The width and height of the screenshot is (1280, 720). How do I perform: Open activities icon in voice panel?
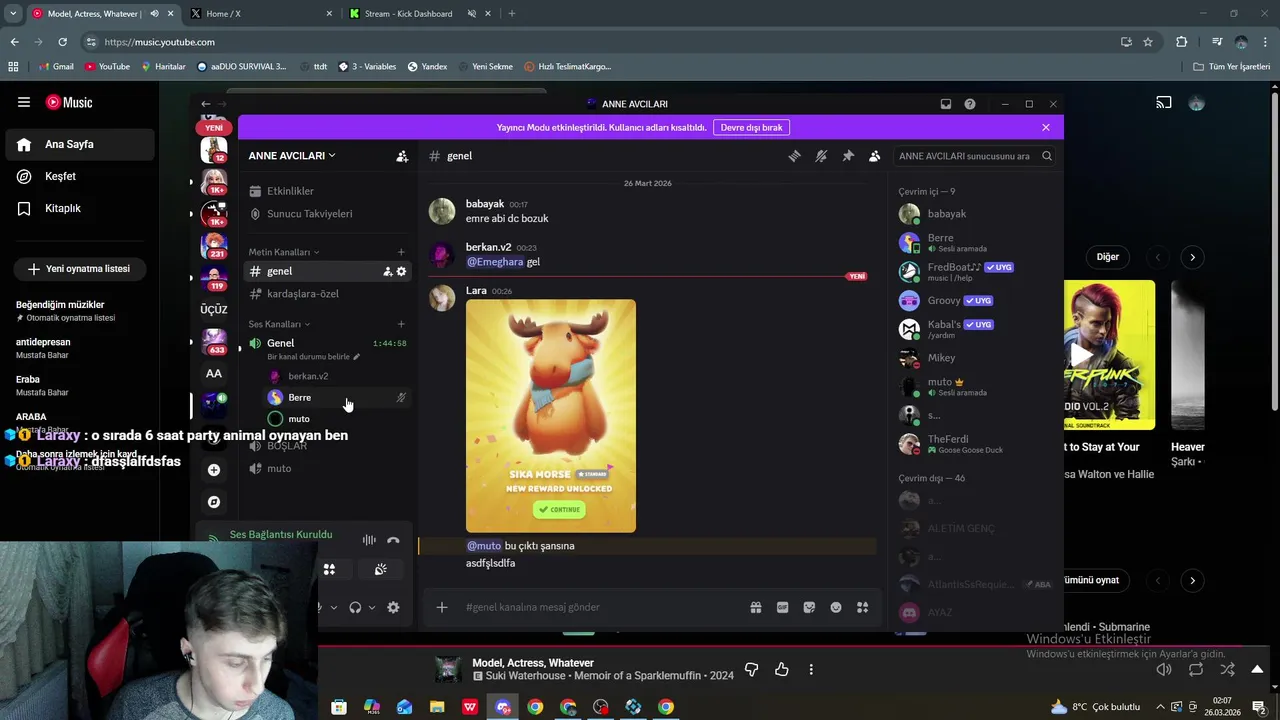pos(329,569)
